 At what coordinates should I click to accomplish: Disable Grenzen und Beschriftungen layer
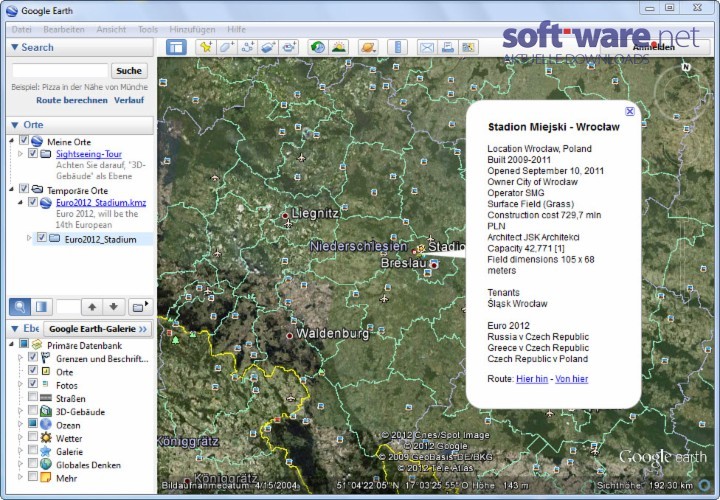(33, 357)
